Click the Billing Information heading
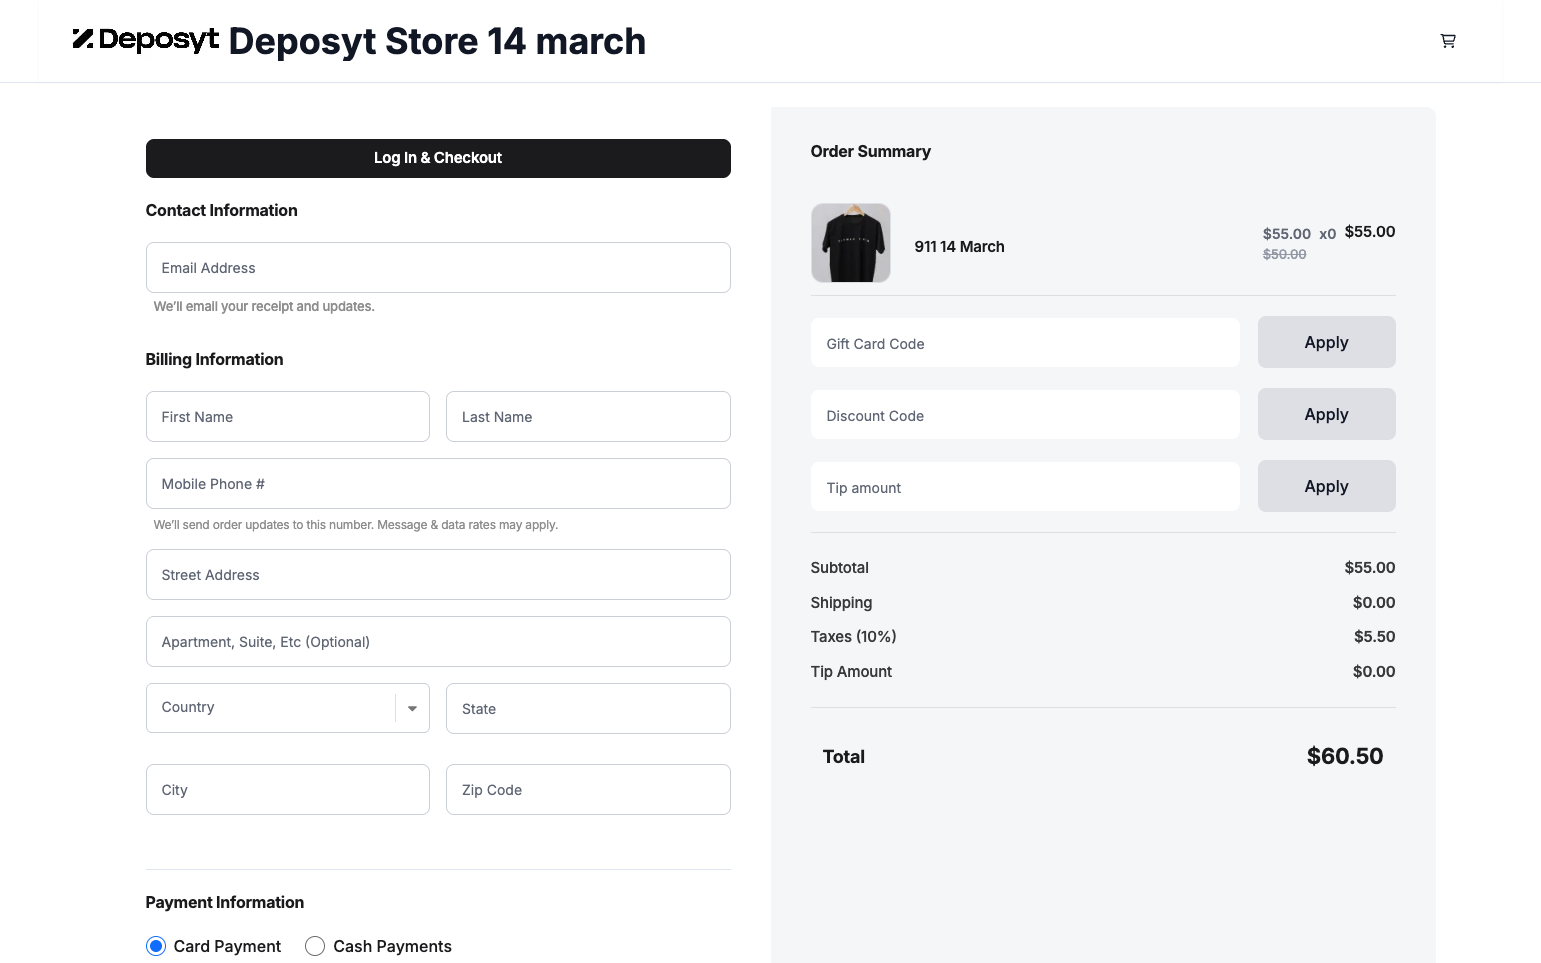The height and width of the screenshot is (963, 1541). (214, 359)
